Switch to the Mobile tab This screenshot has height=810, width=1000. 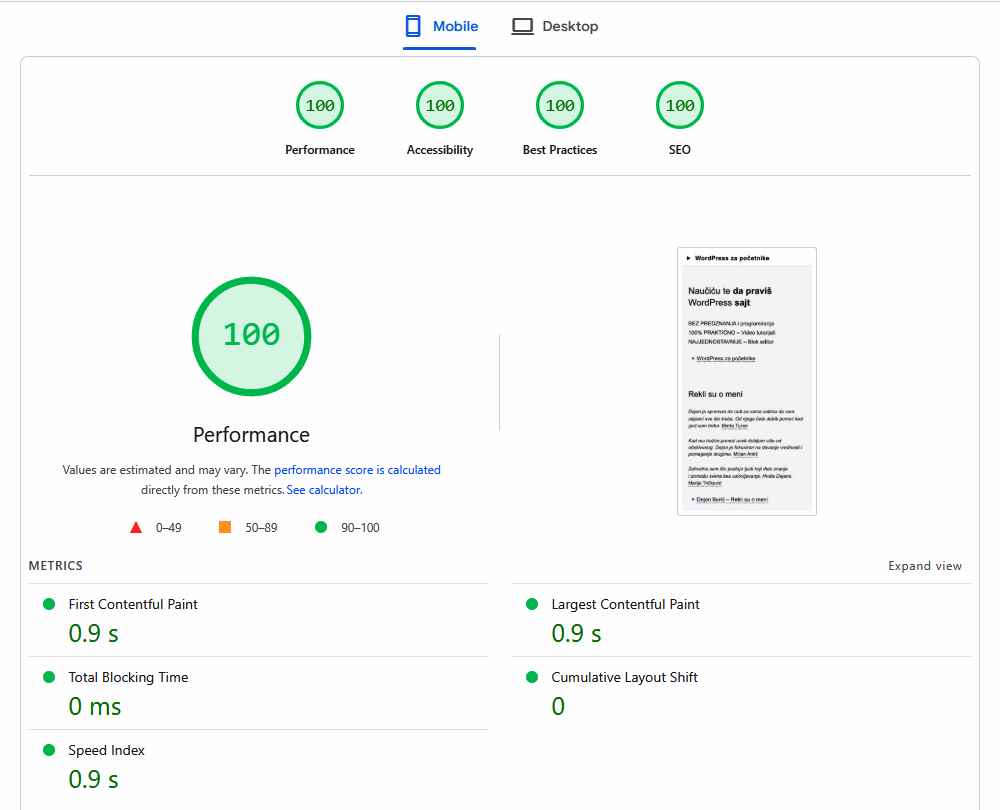441,27
